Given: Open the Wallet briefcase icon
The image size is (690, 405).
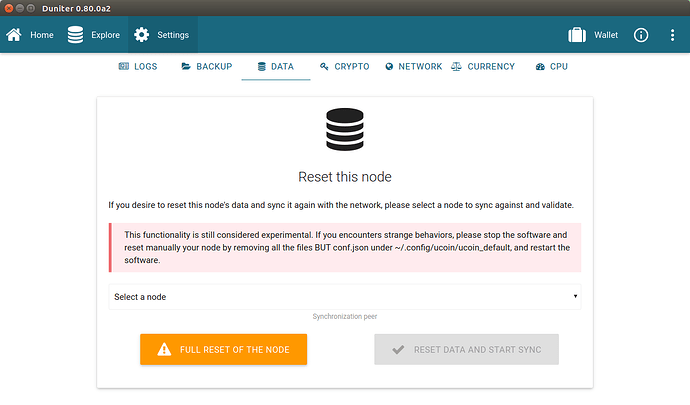Looking at the screenshot, I should click(577, 35).
